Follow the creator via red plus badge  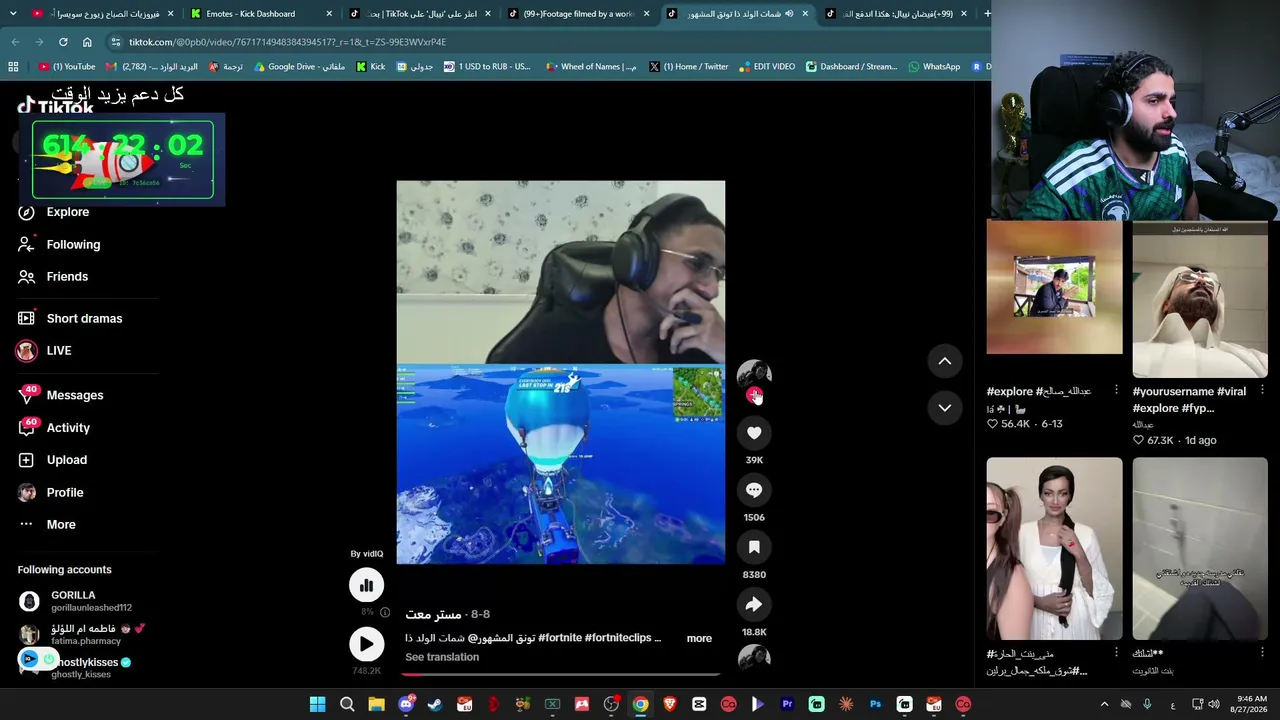tap(754, 395)
